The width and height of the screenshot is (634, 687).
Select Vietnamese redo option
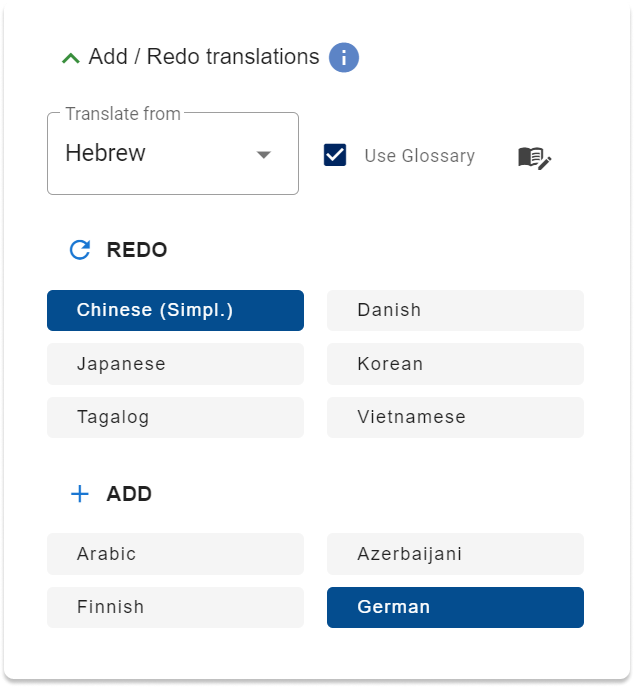coord(455,417)
